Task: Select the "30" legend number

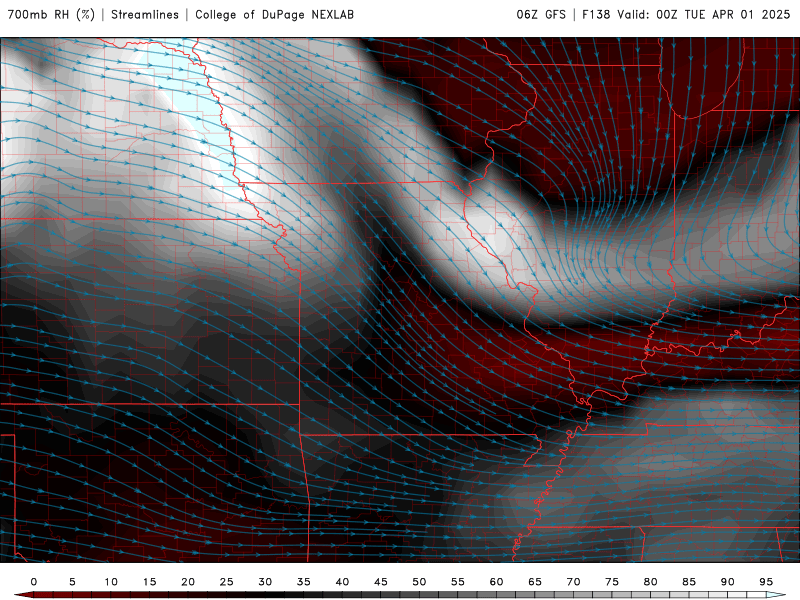Action: coord(265,582)
